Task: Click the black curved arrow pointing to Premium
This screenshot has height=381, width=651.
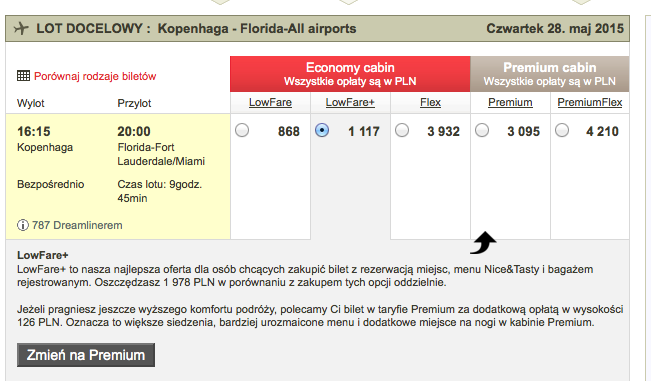Action: click(483, 242)
